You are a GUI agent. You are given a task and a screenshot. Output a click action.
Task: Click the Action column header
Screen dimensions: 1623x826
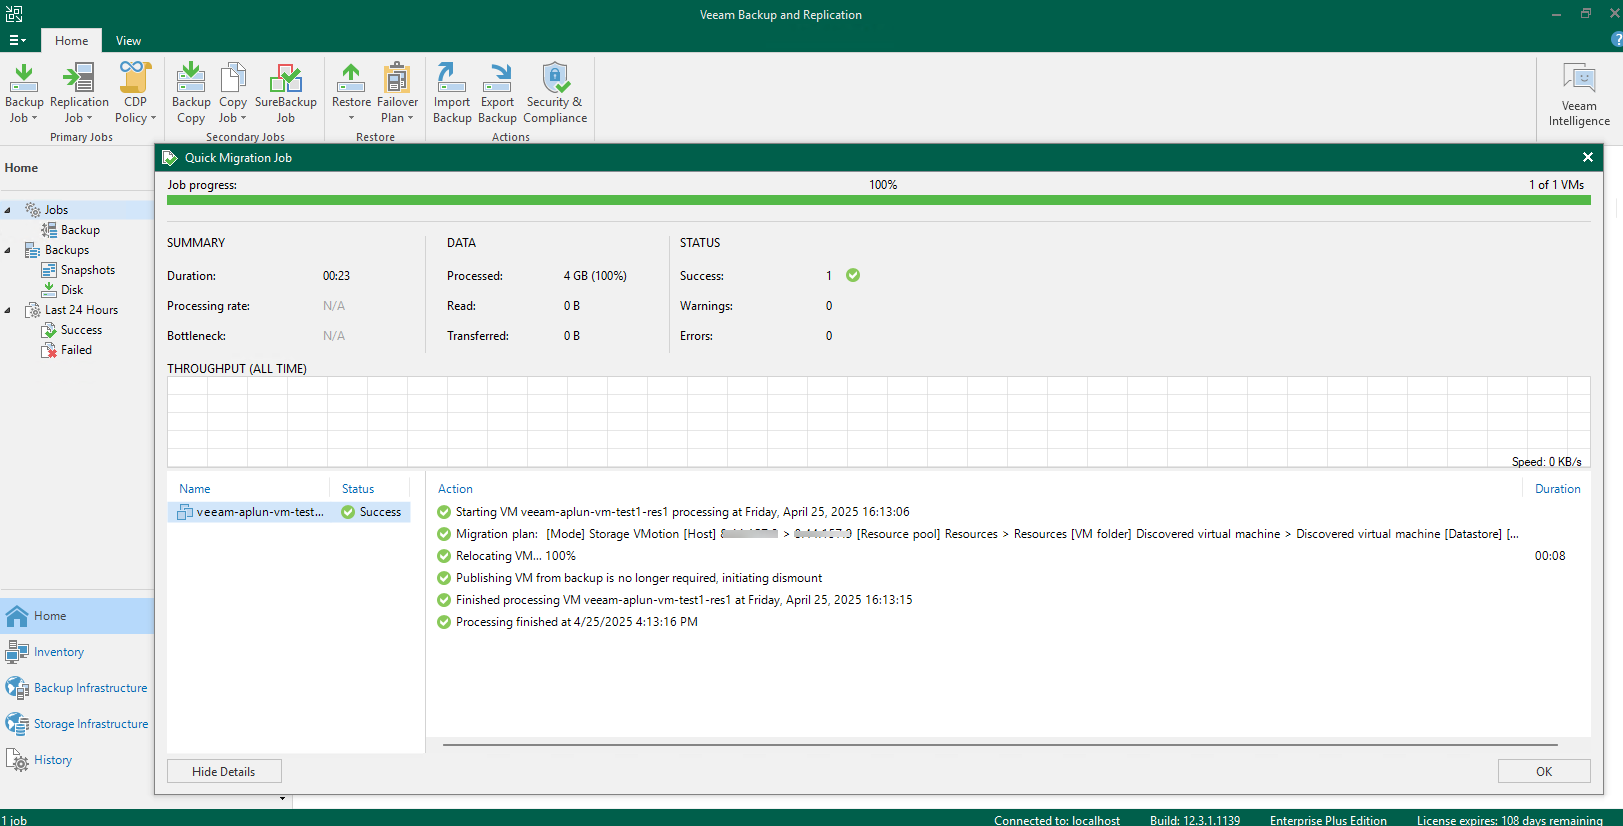(455, 489)
